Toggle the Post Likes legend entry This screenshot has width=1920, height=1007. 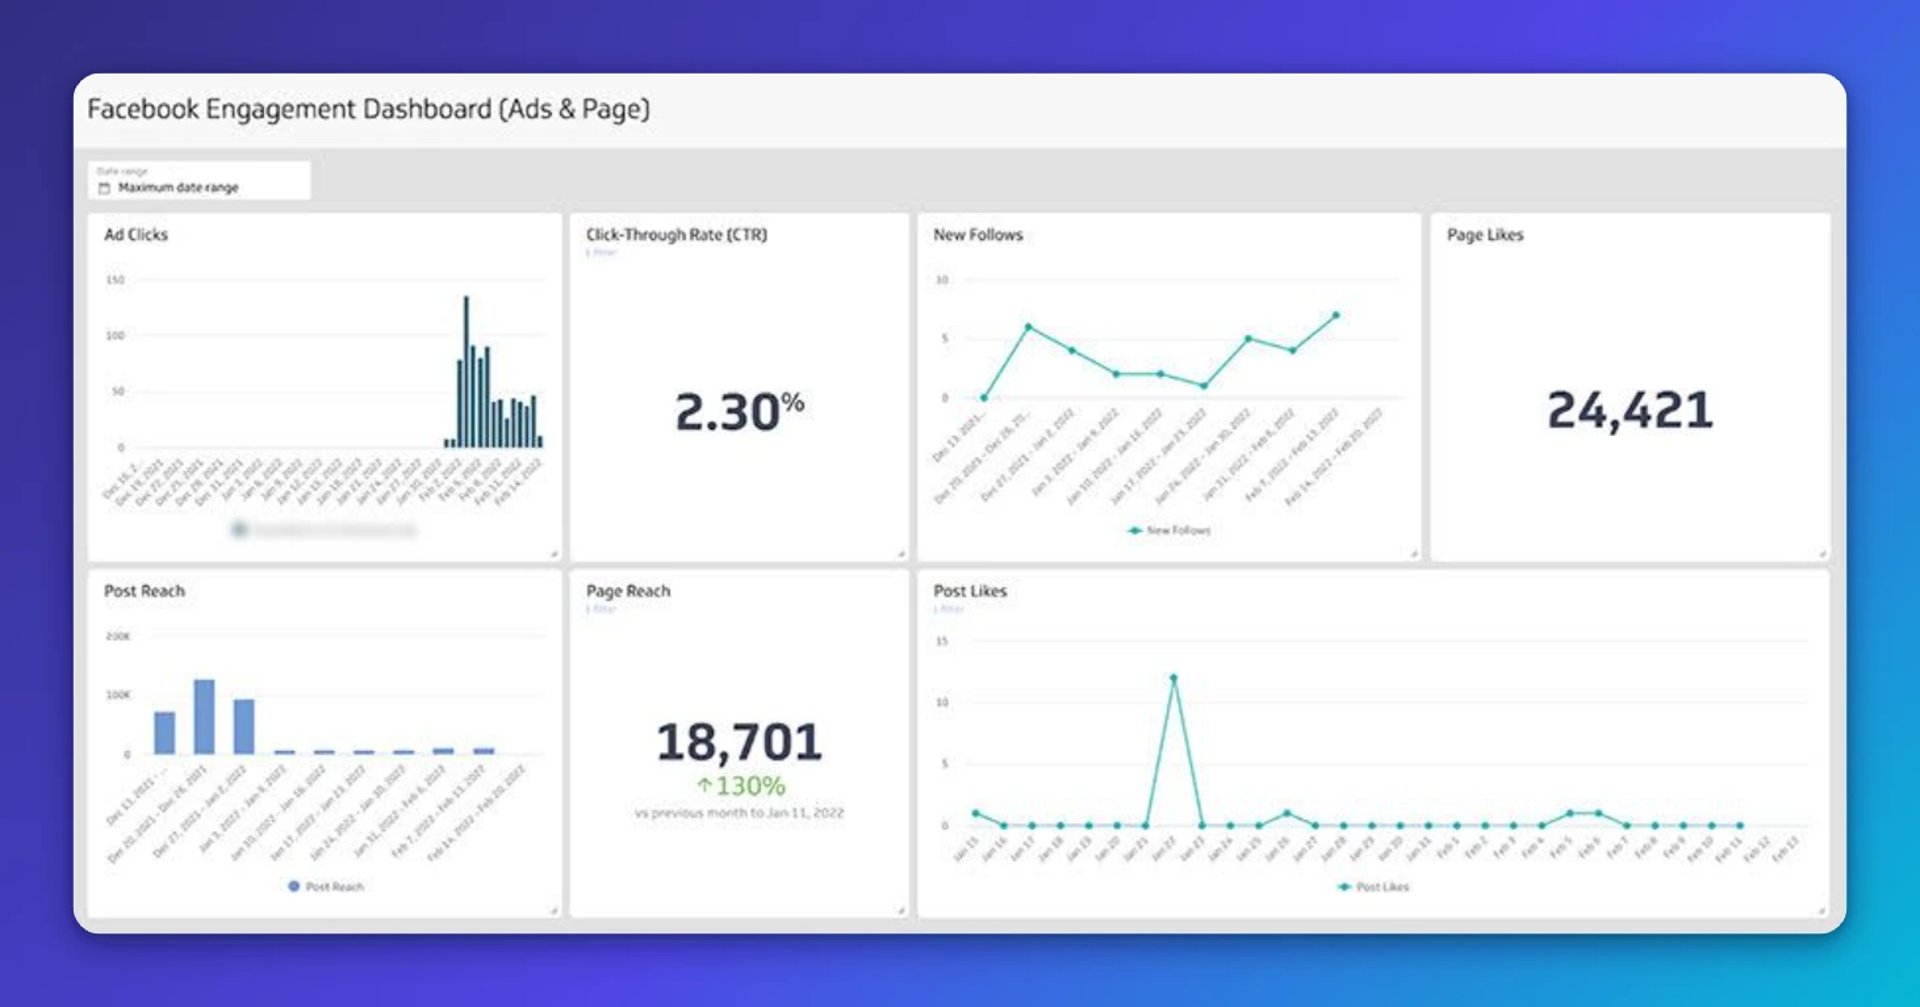pos(1373,886)
